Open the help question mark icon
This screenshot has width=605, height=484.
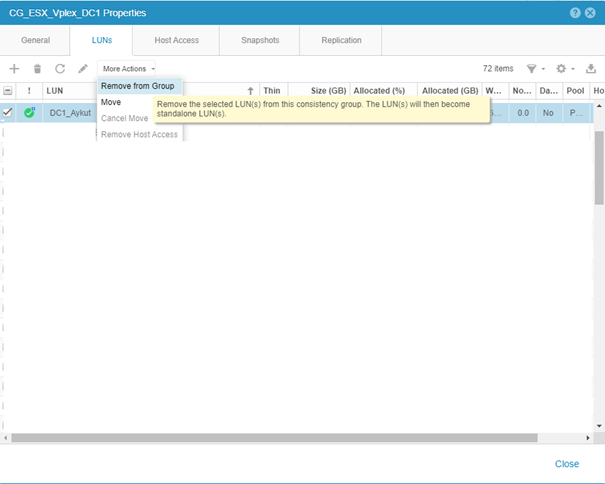[575, 13]
